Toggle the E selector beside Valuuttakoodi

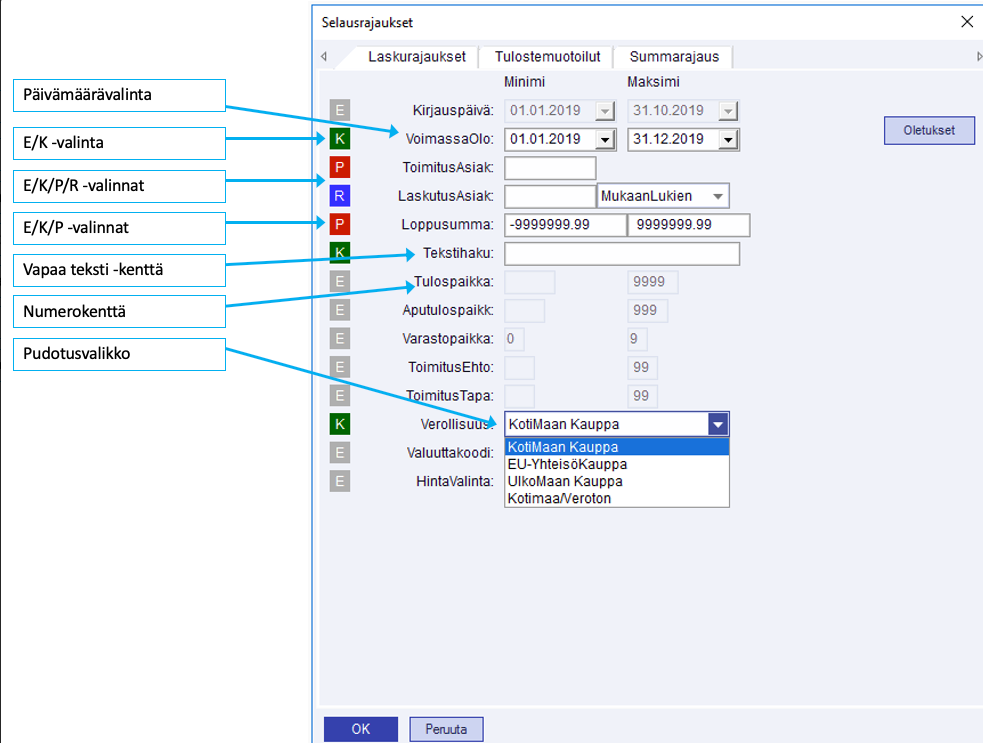pos(340,453)
